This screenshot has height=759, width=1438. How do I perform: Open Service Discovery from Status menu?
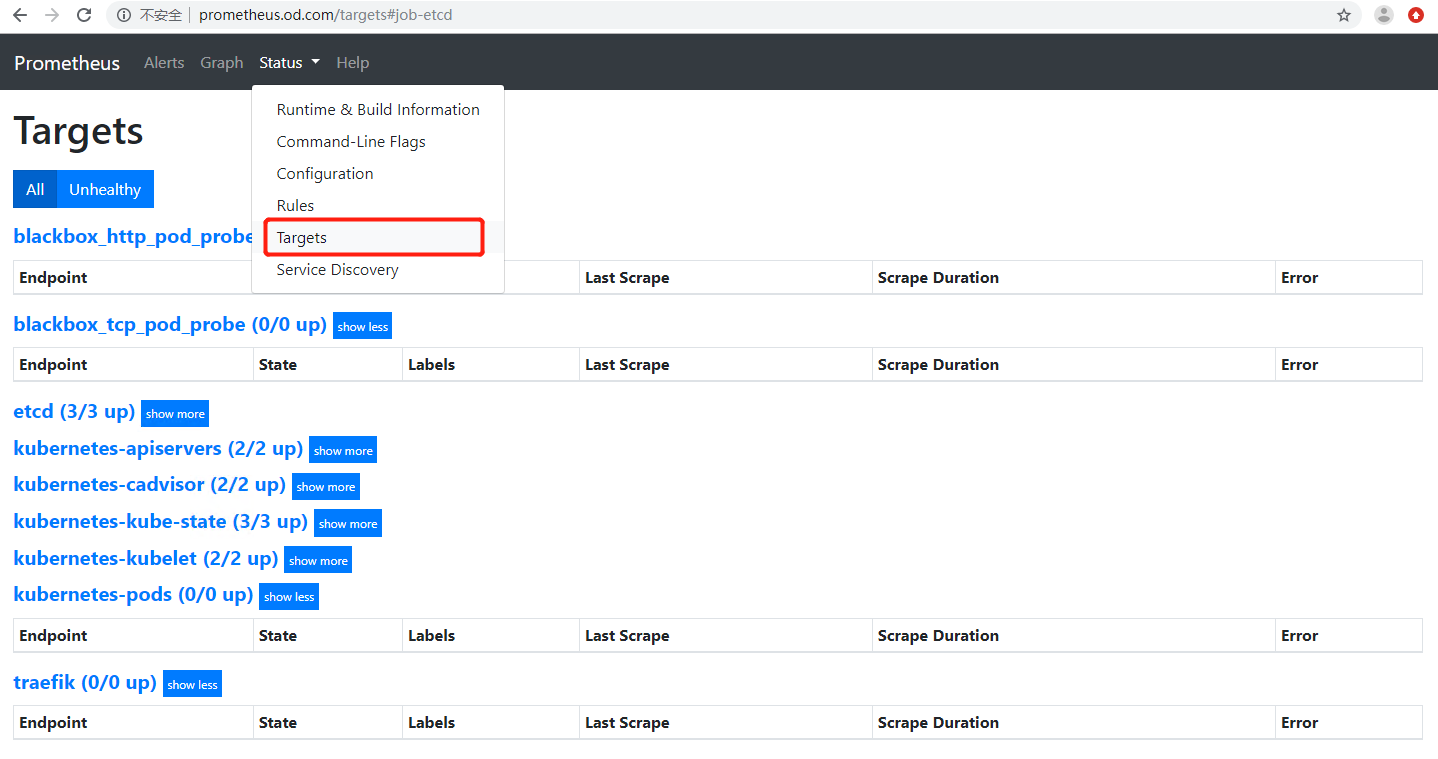pos(337,270)
